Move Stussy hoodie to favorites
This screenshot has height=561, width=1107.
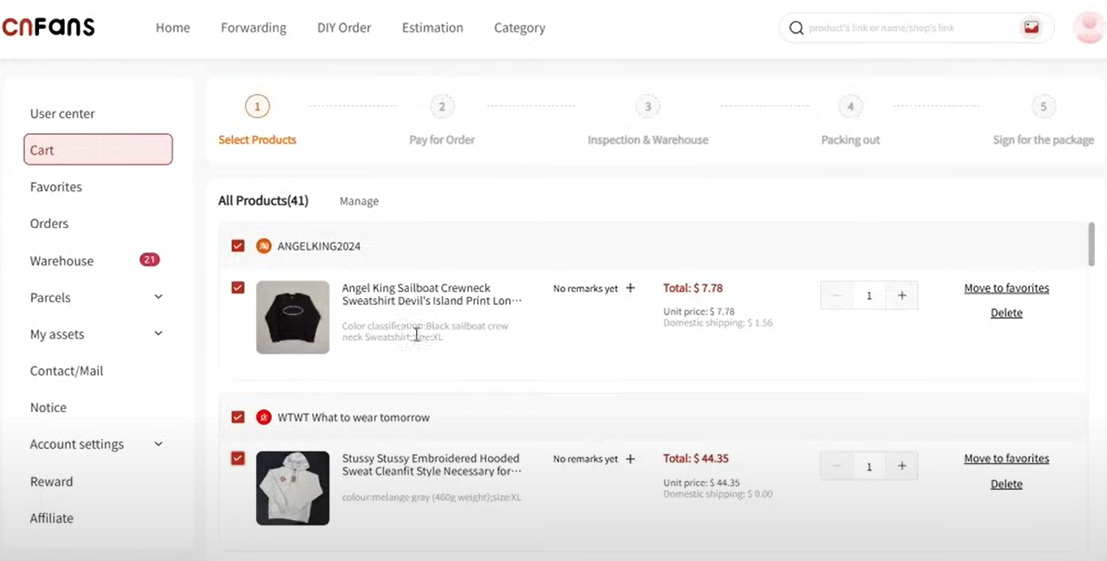(x=1006, y=458)
